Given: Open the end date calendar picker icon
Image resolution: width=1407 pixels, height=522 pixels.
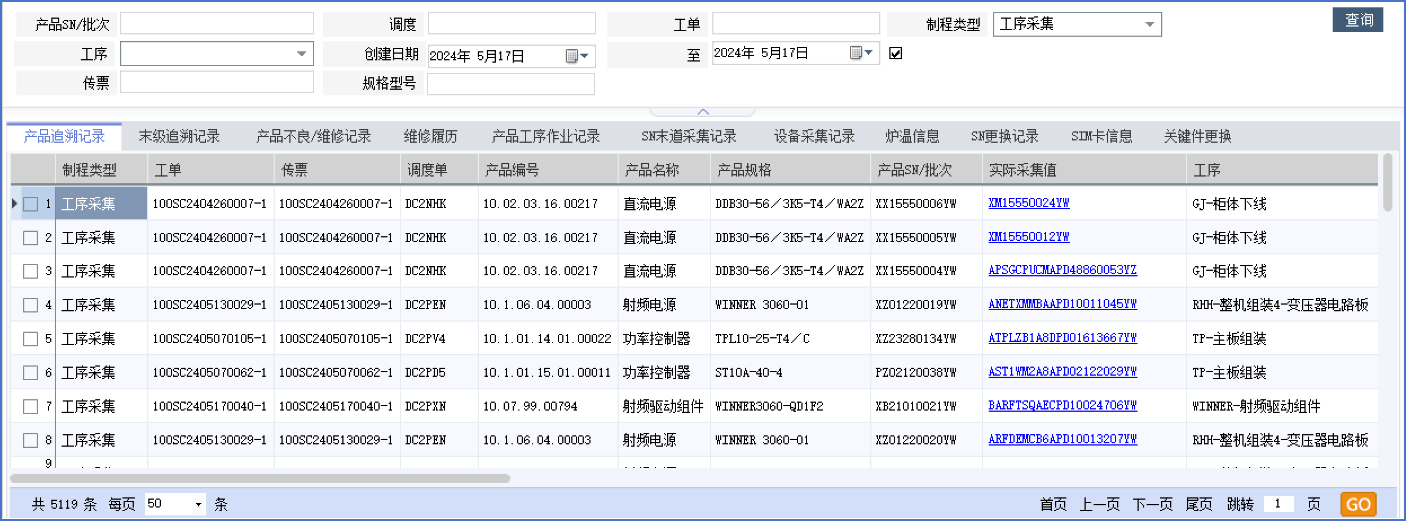Looking at the screenshot, I should [858, 53].
